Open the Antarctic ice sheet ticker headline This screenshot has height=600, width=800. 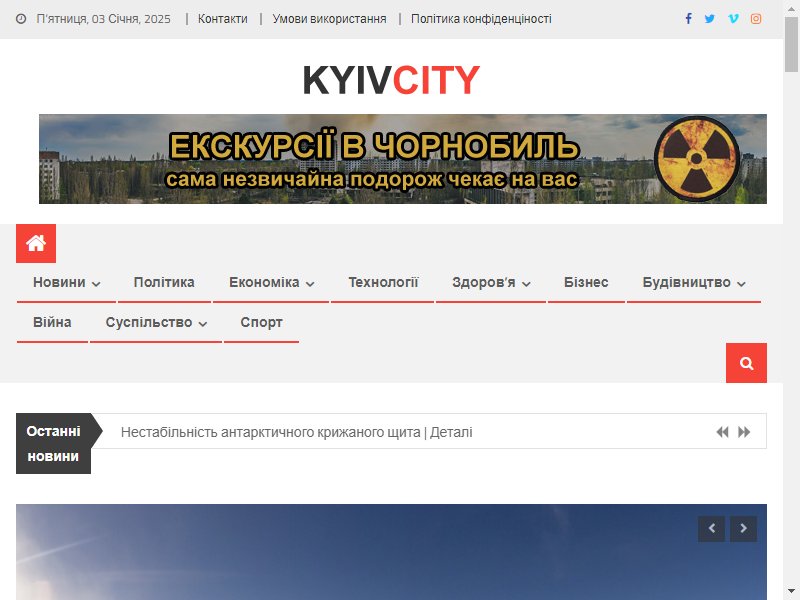tap(296, 432)
